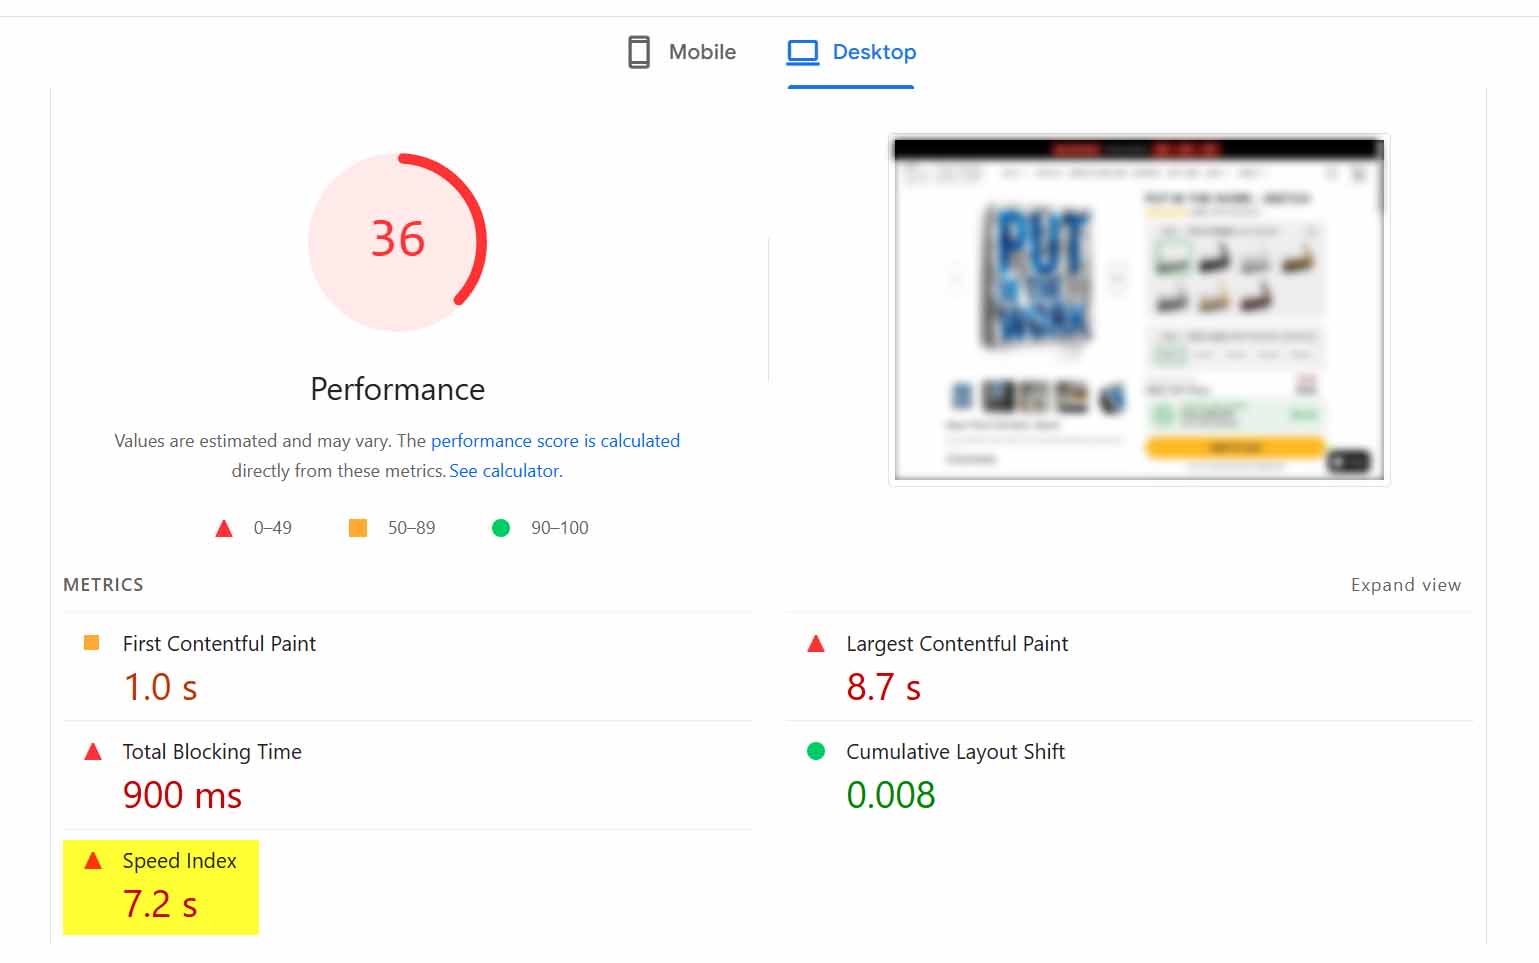Click the red triangle beside Largest Contentful Paint

tap(816, 644)
